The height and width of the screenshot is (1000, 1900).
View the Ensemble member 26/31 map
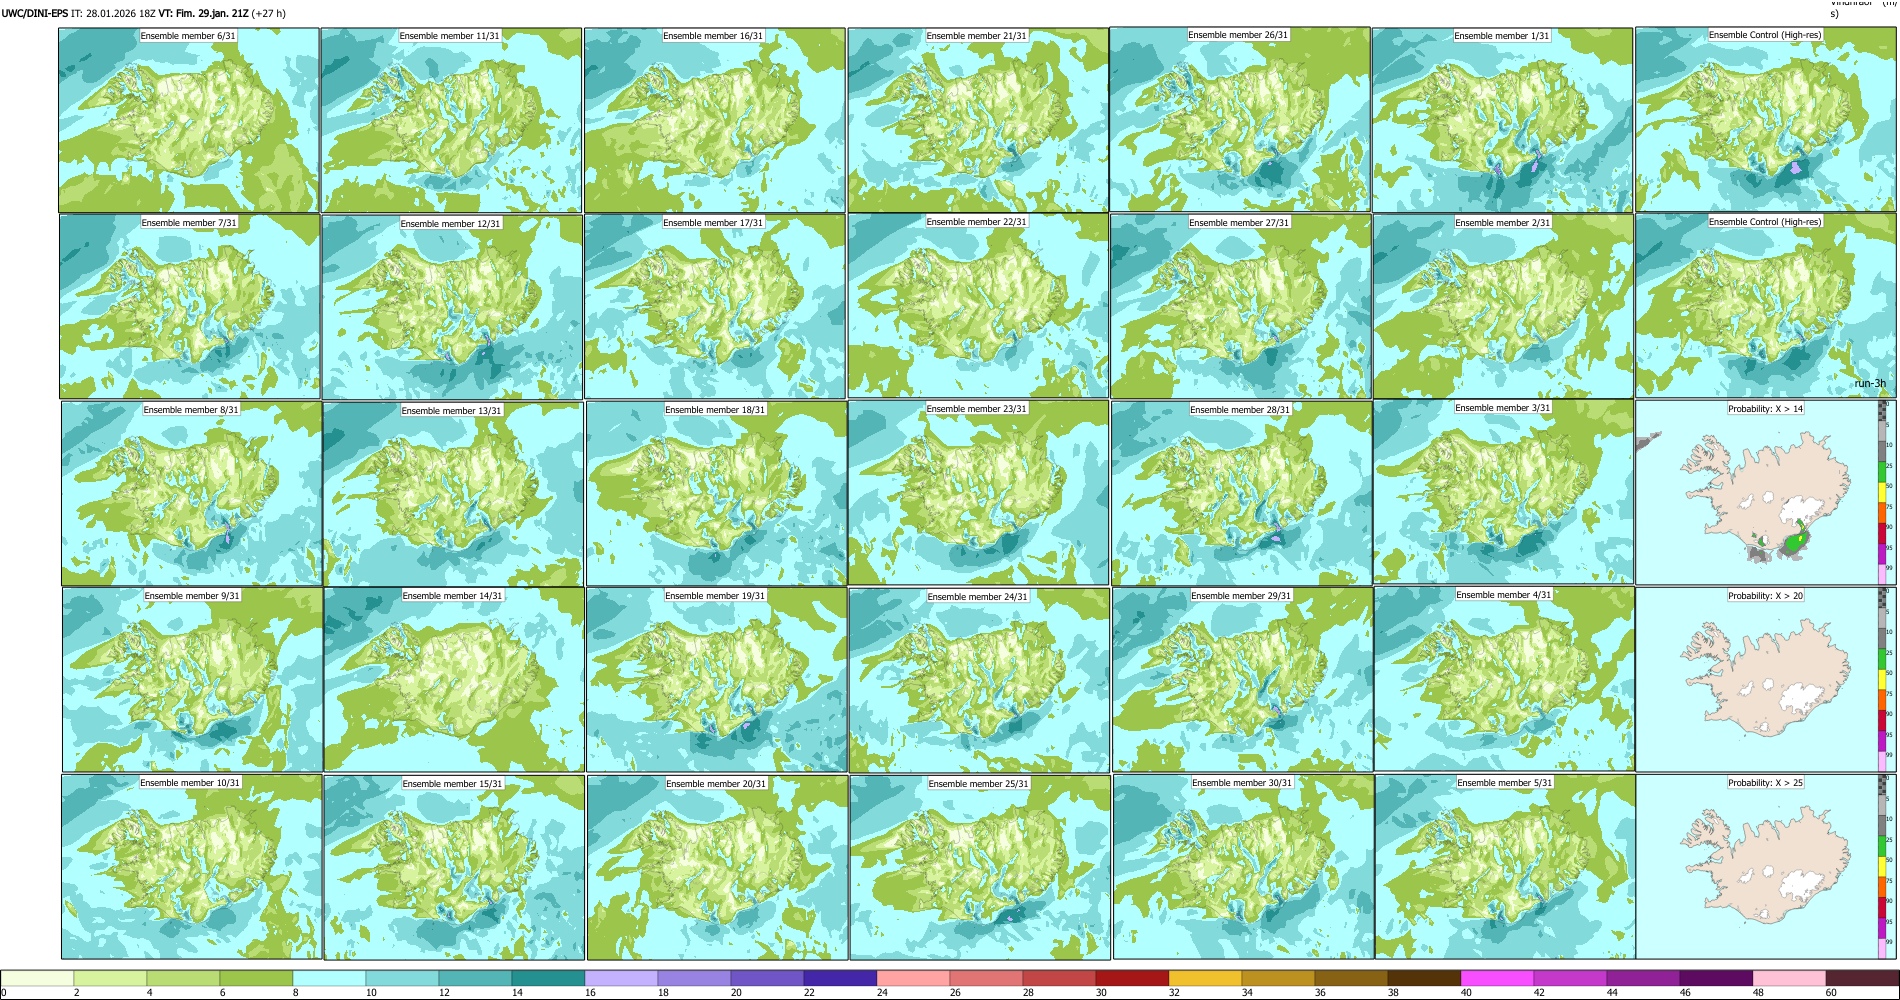[x=1240, y=119]
